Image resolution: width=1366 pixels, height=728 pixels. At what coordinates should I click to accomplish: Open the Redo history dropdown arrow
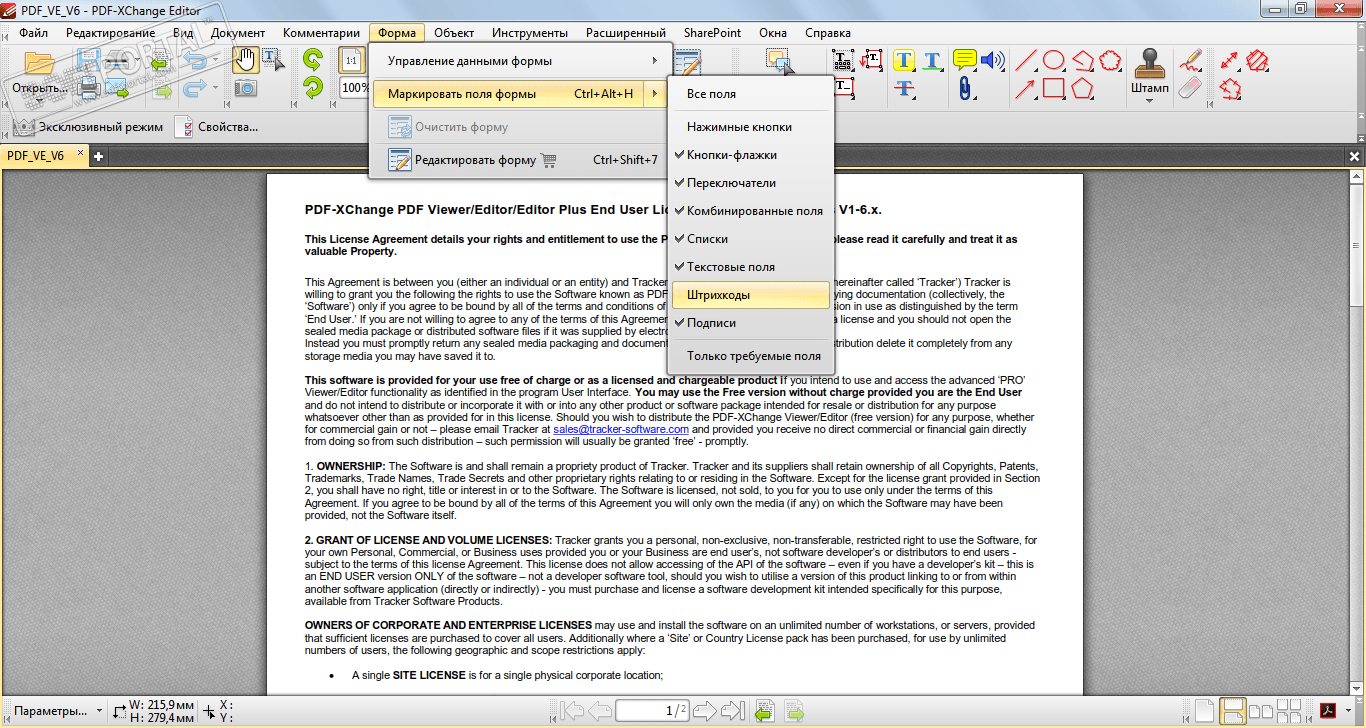pos(214,88)
